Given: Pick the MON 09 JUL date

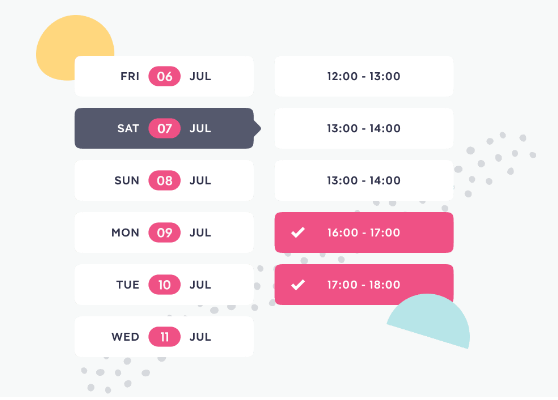Looking at the screenshot, I should point(164,232).
